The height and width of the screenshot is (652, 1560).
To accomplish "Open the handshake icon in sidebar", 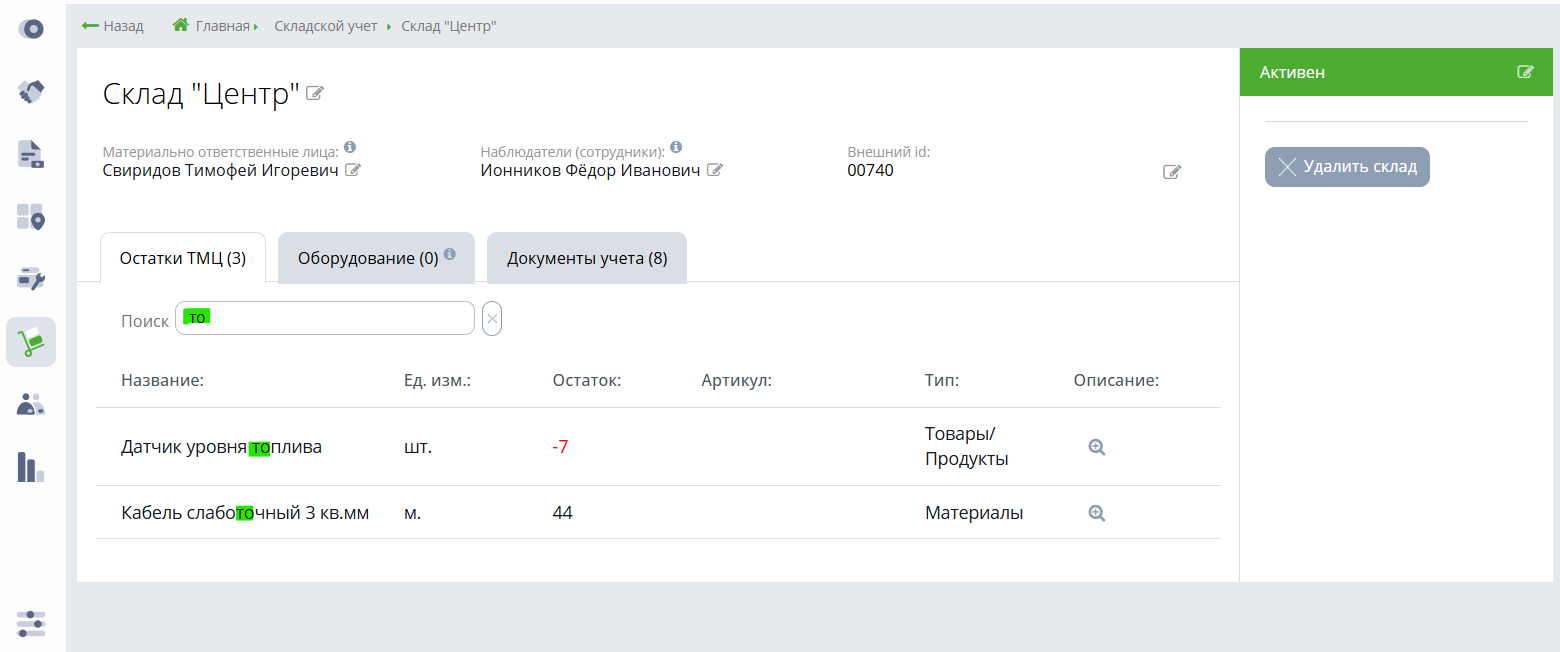I will (x=31, y=92).
